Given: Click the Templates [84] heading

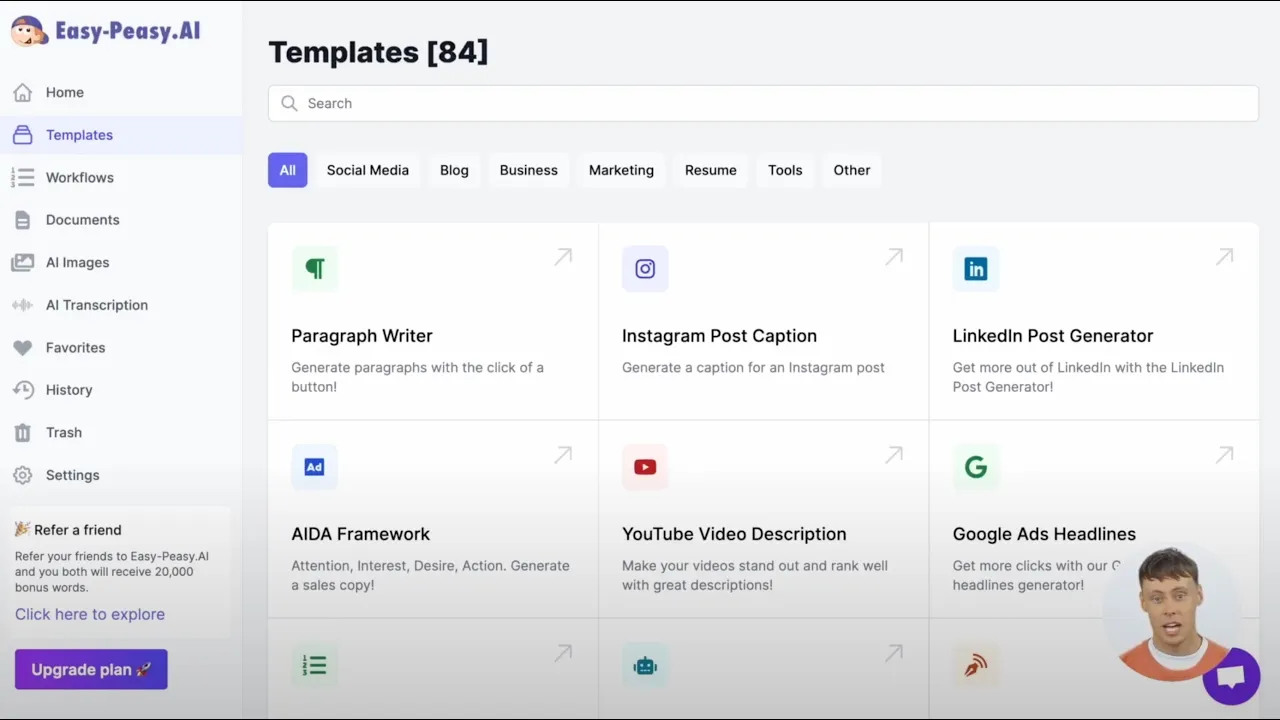Looking at the screenshot, I should point(378,52).
